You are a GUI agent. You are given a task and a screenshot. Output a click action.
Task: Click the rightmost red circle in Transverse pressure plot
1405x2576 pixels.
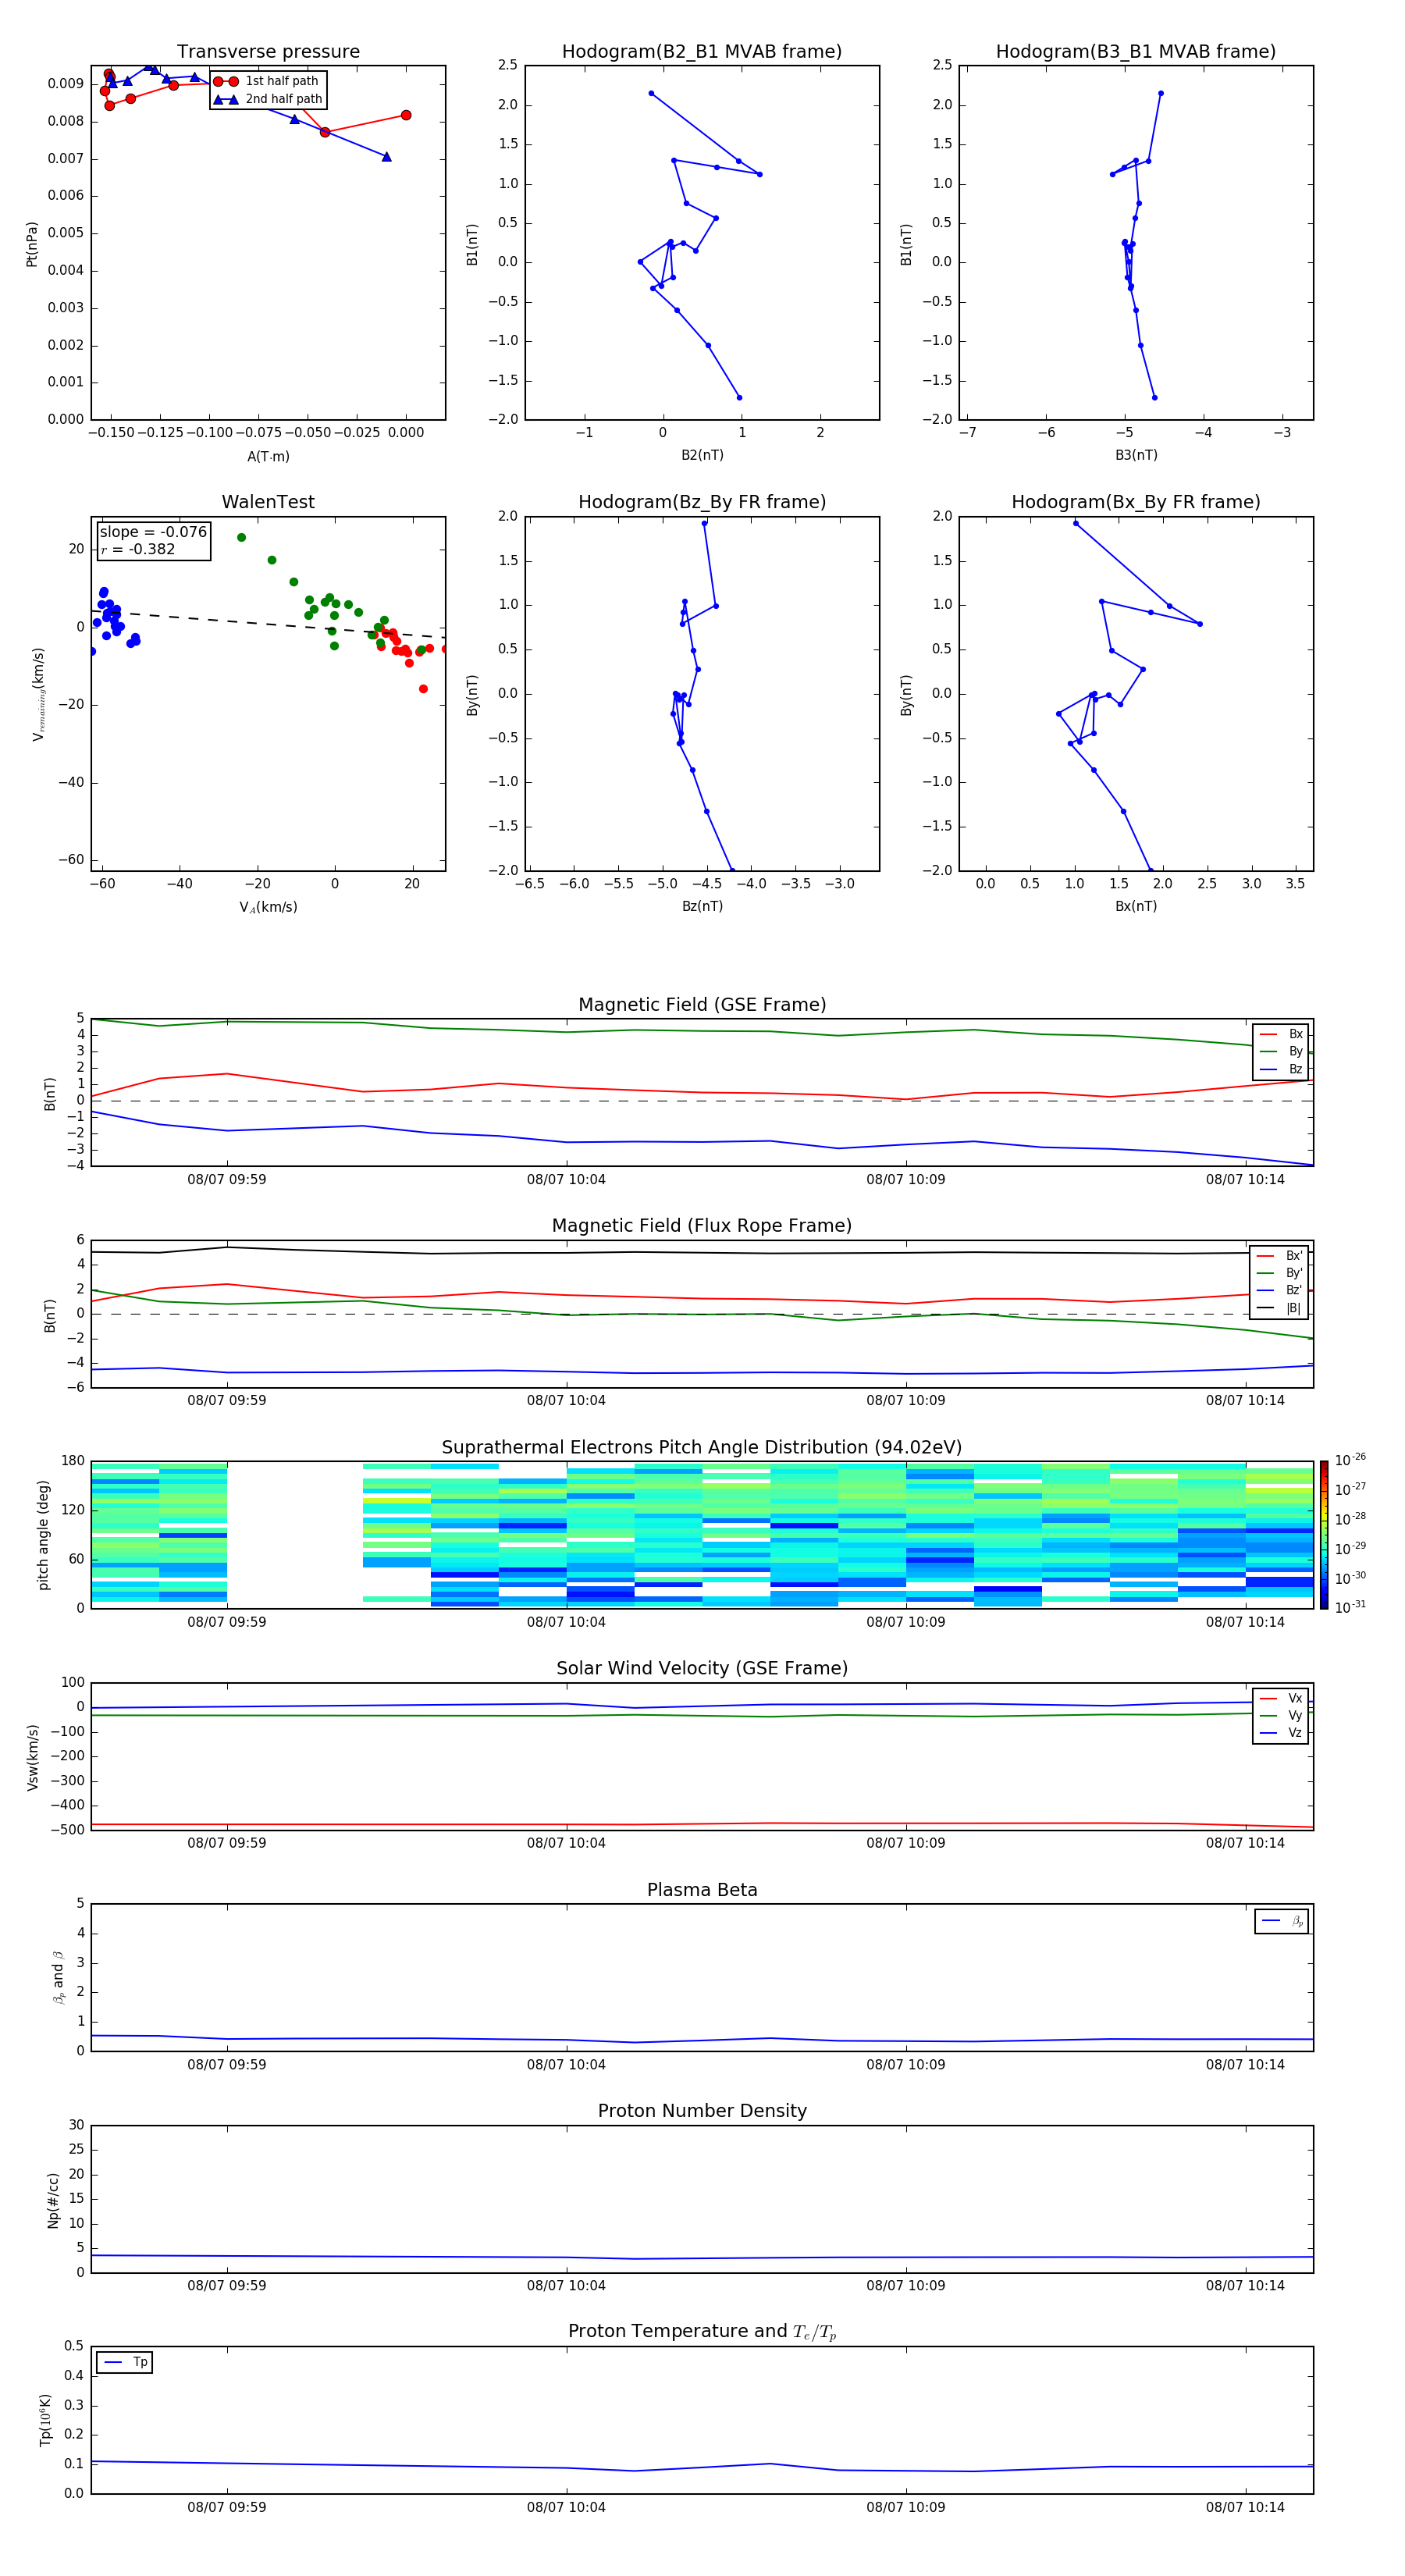(405, 115)
